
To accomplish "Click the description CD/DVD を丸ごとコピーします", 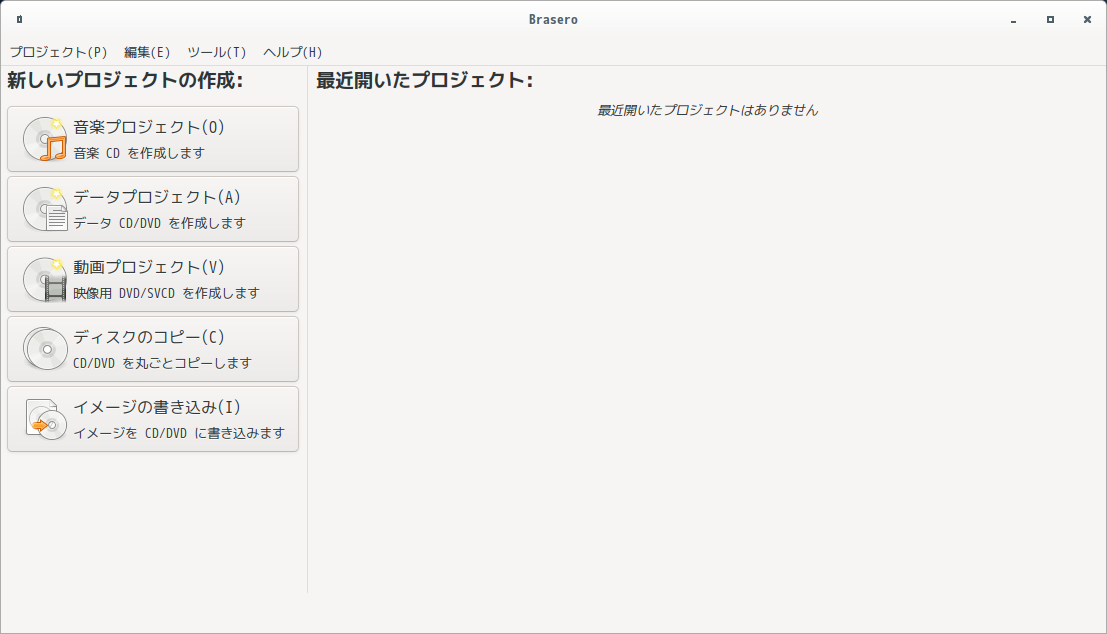I will click(162, 363).
